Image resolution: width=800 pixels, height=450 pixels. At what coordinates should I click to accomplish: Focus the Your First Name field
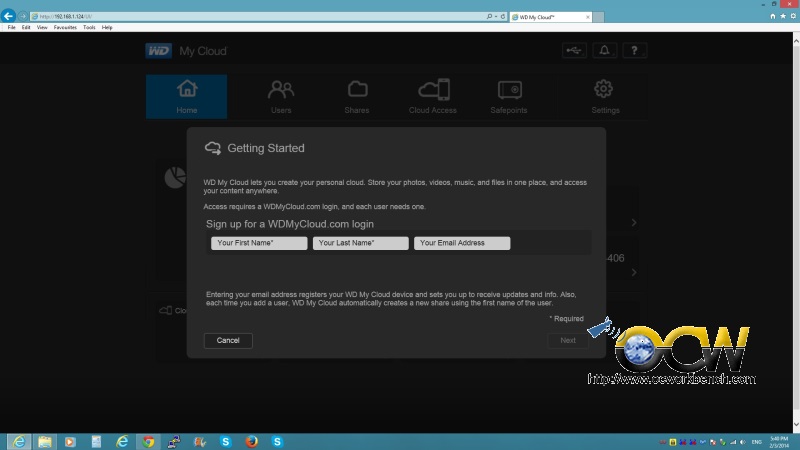(259, 243)
